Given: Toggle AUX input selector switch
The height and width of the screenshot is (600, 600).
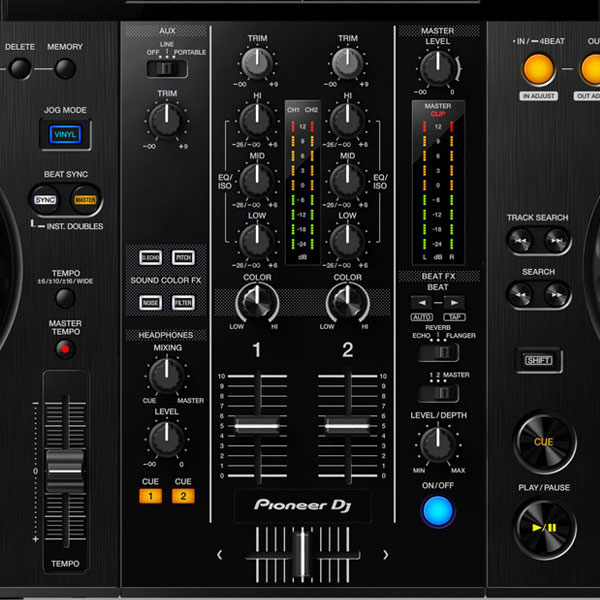Looking at the screenshot, I should pos(167,68).
